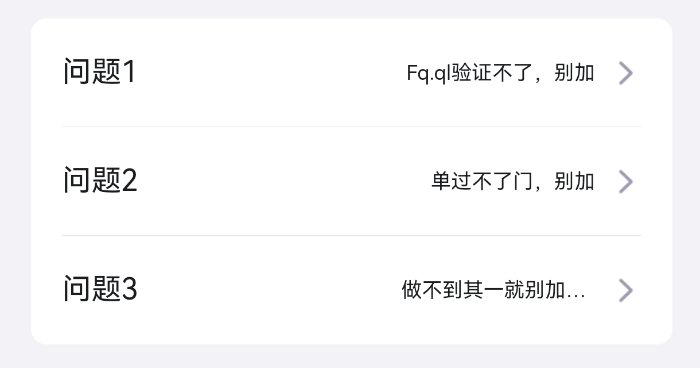700x368 pixels.
Task: Click the "Fq.ql" portion of first answer
Action: click(429, 73)
